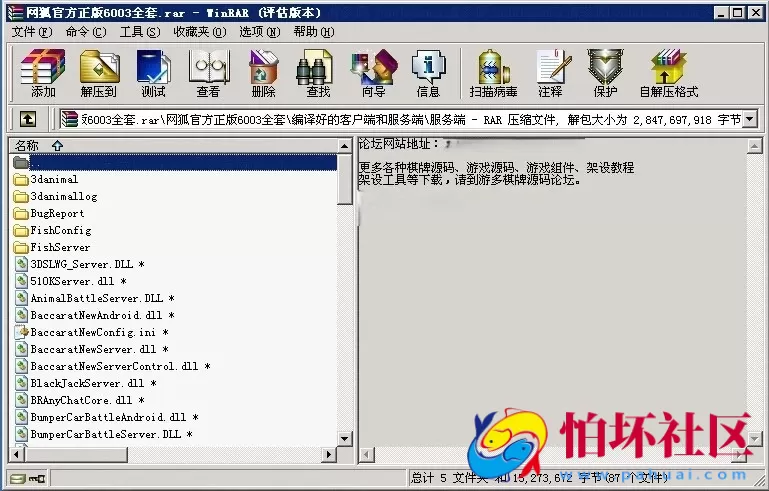Open the Options (选项) menu
This screenshot has height=491, width=769.
[259, 32]
